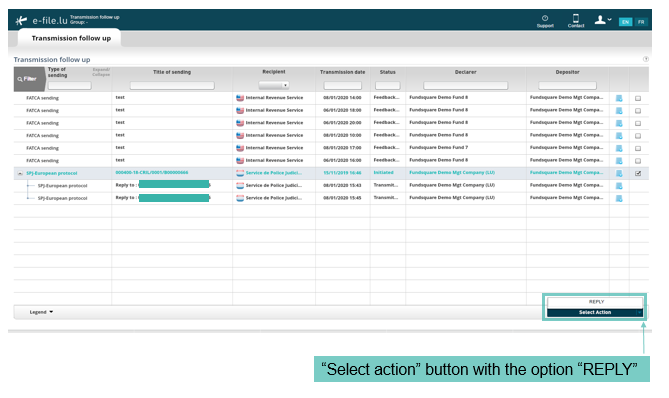Click the e-file.lu logo

tap(42, 20)
